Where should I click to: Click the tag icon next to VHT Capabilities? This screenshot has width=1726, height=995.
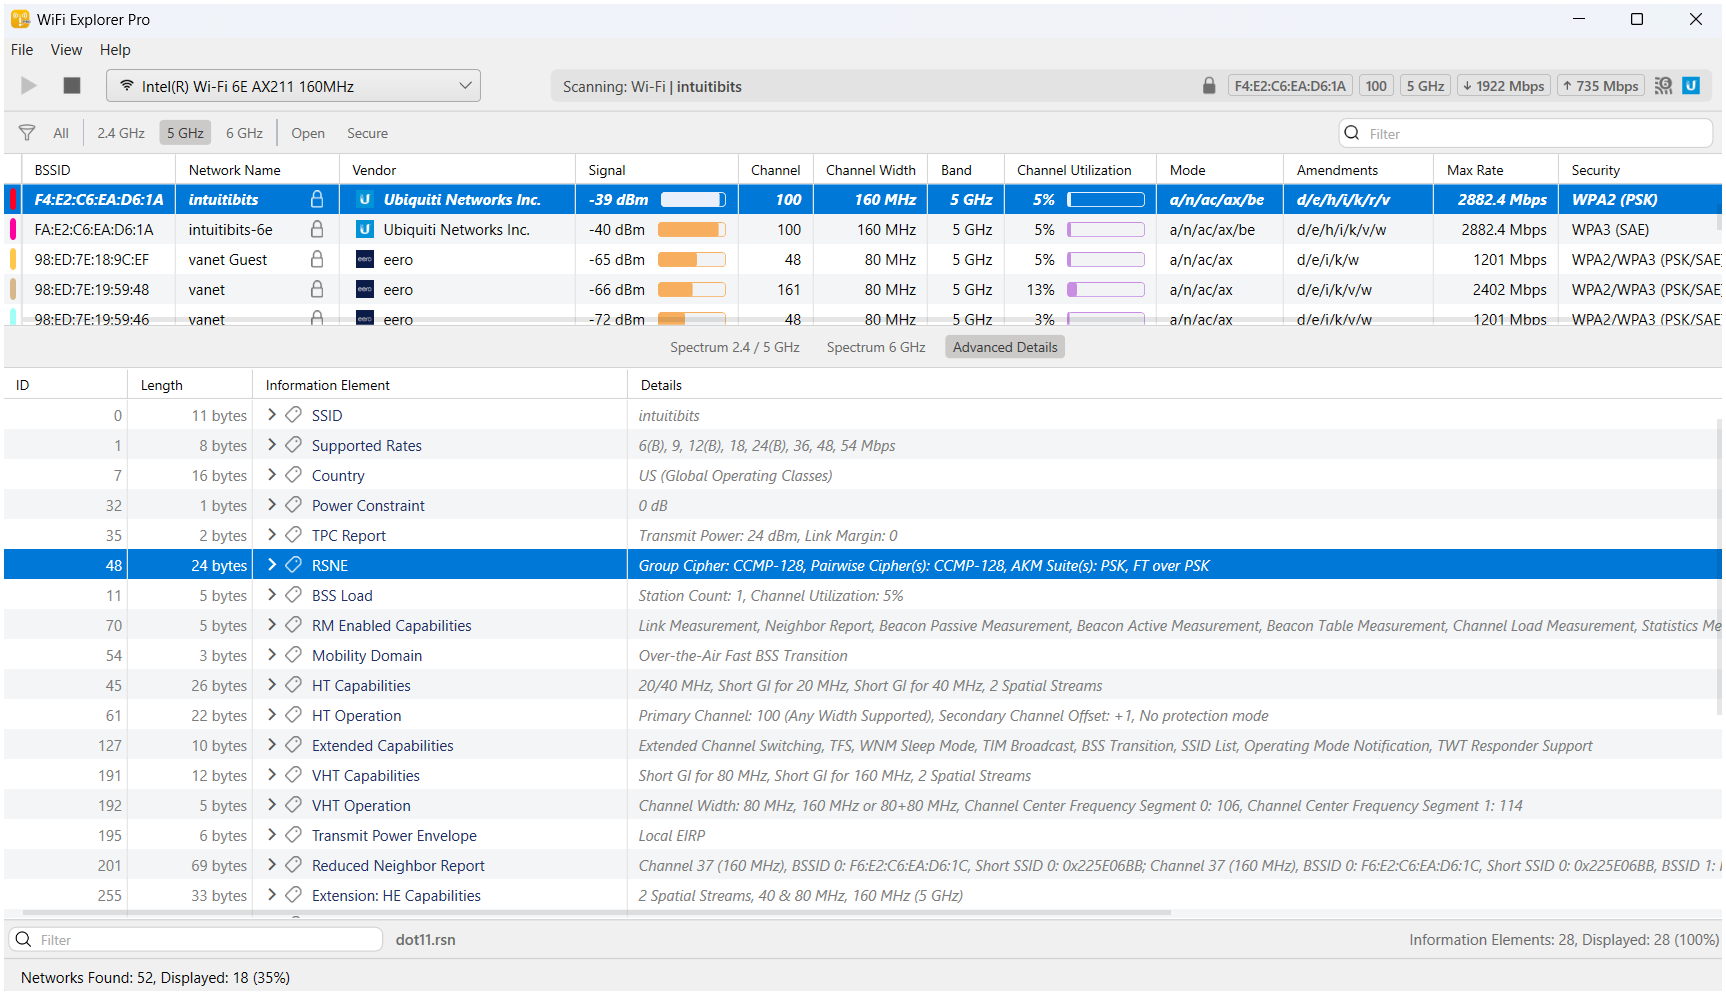(x=294, y=775)
